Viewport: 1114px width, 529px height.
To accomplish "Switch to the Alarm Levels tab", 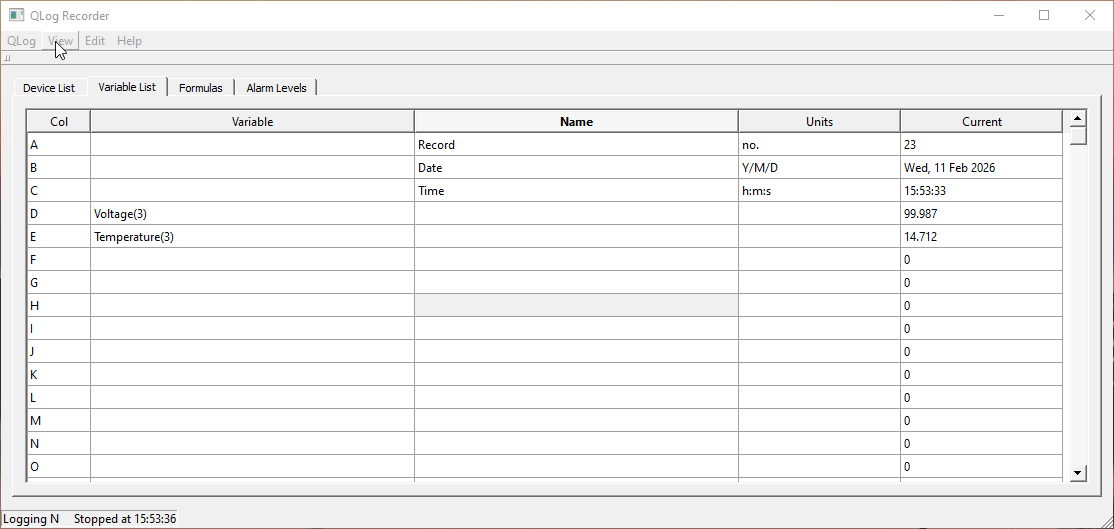I will pos(276,88).
